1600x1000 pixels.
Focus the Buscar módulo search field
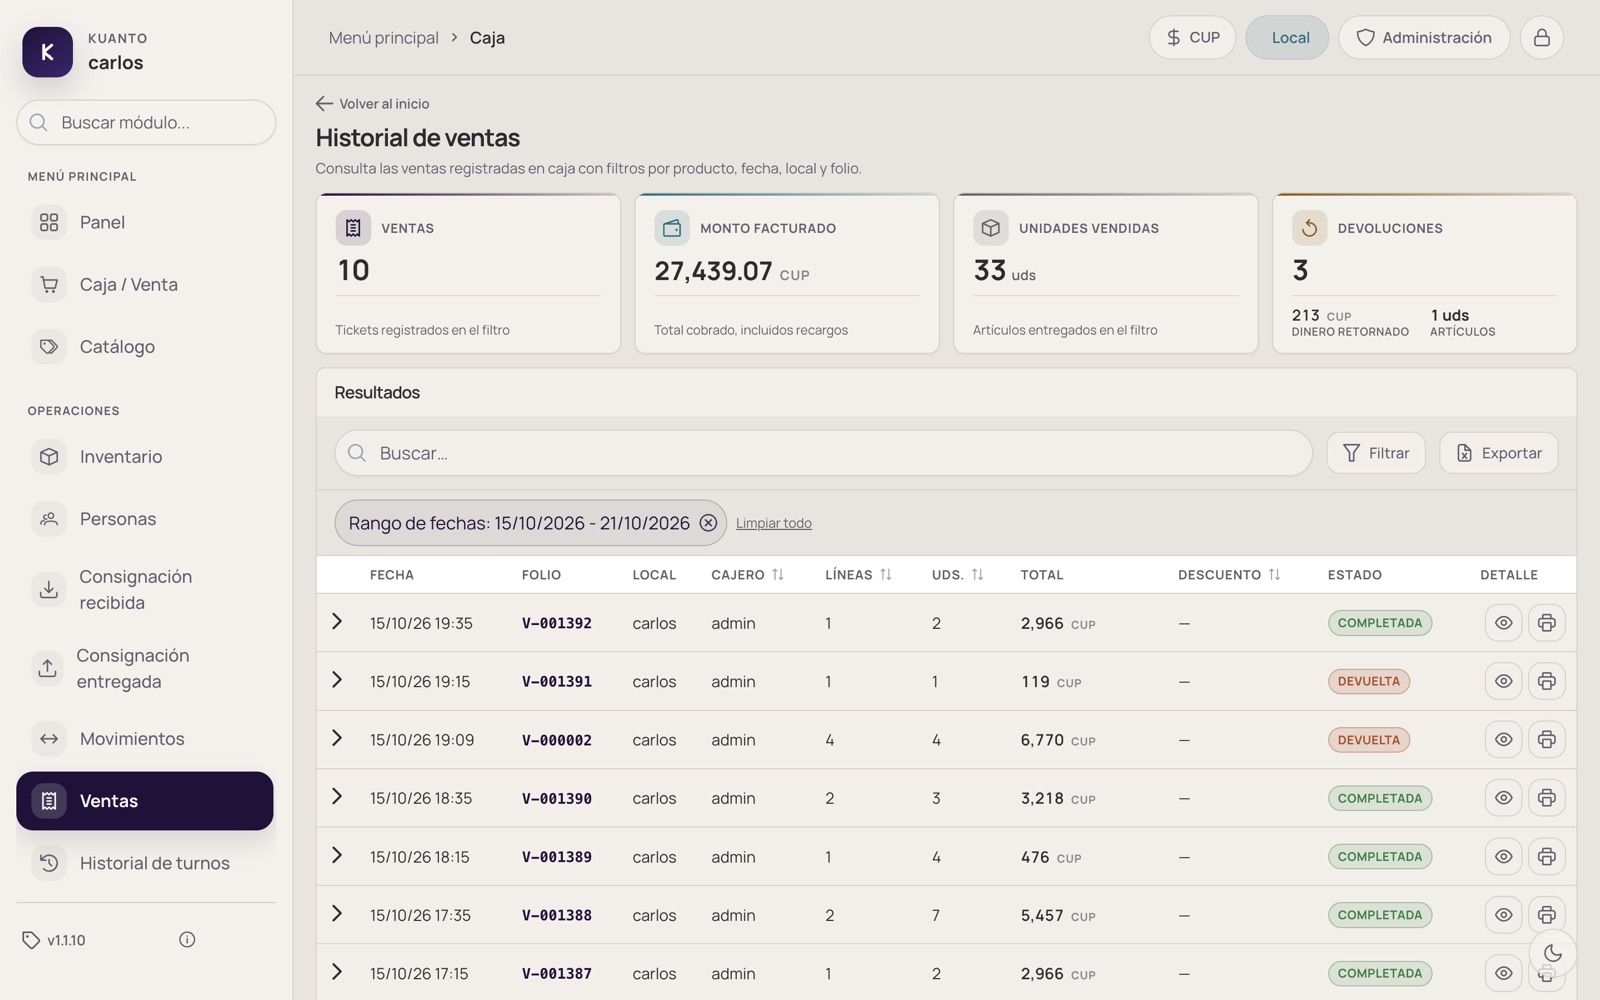(x=146, y=122)
